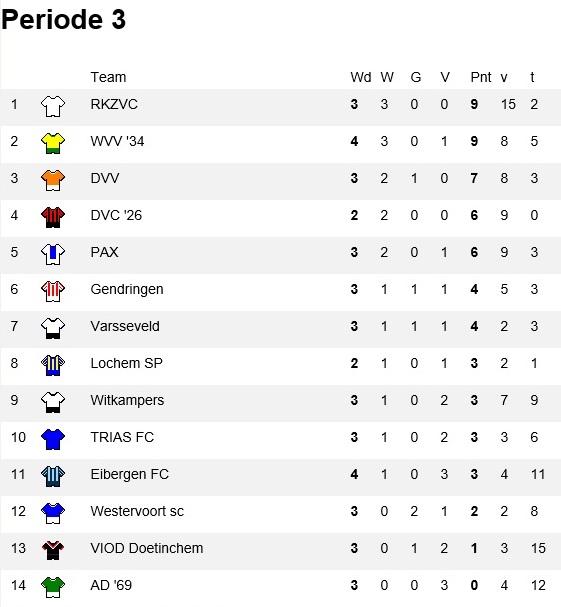Click the Team column header

[x=108, y=77]
